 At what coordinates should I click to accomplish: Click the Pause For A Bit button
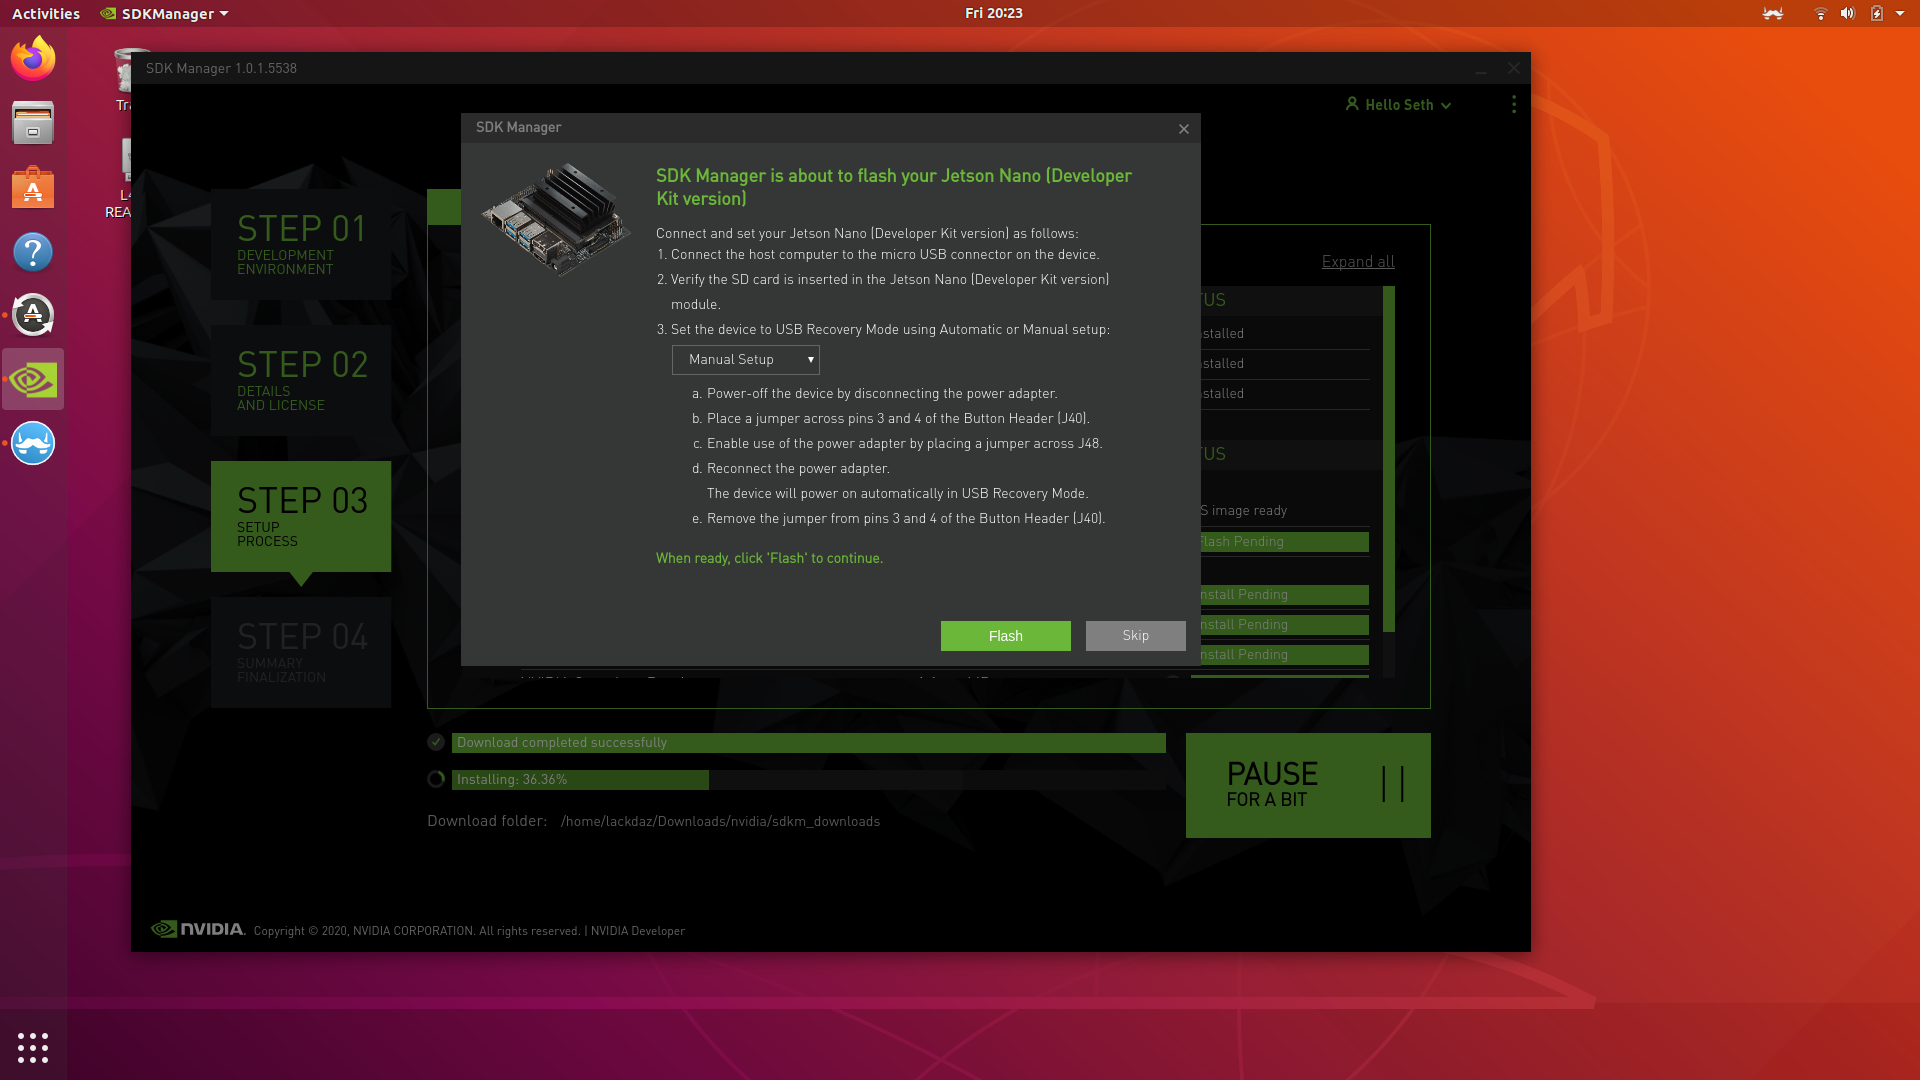pyautogui.click(x=1307, y=785)
